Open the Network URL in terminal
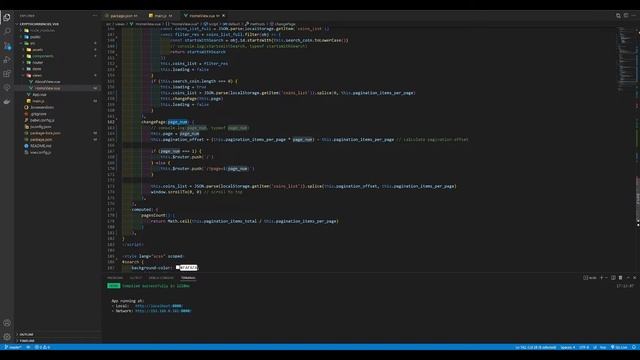 click(x=162, y=311)
